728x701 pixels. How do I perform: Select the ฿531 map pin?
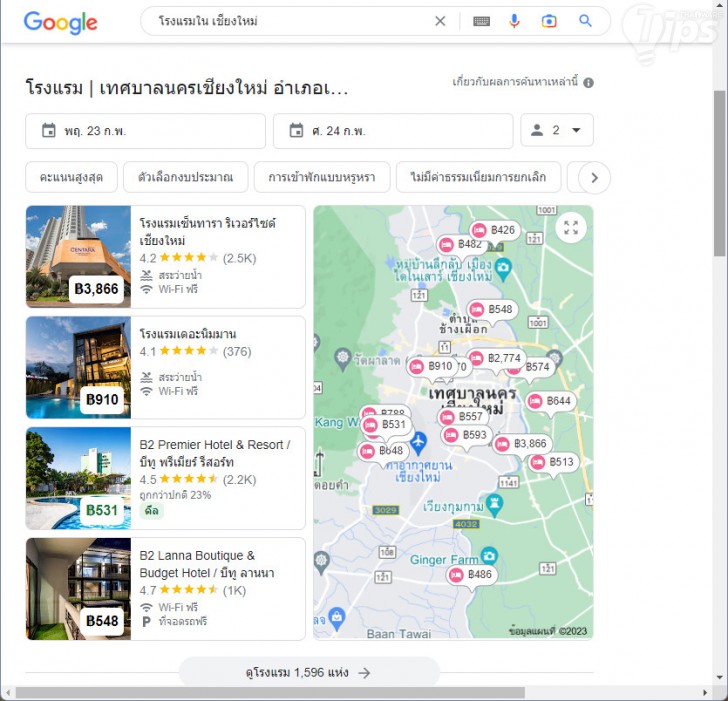click(386, 424)
